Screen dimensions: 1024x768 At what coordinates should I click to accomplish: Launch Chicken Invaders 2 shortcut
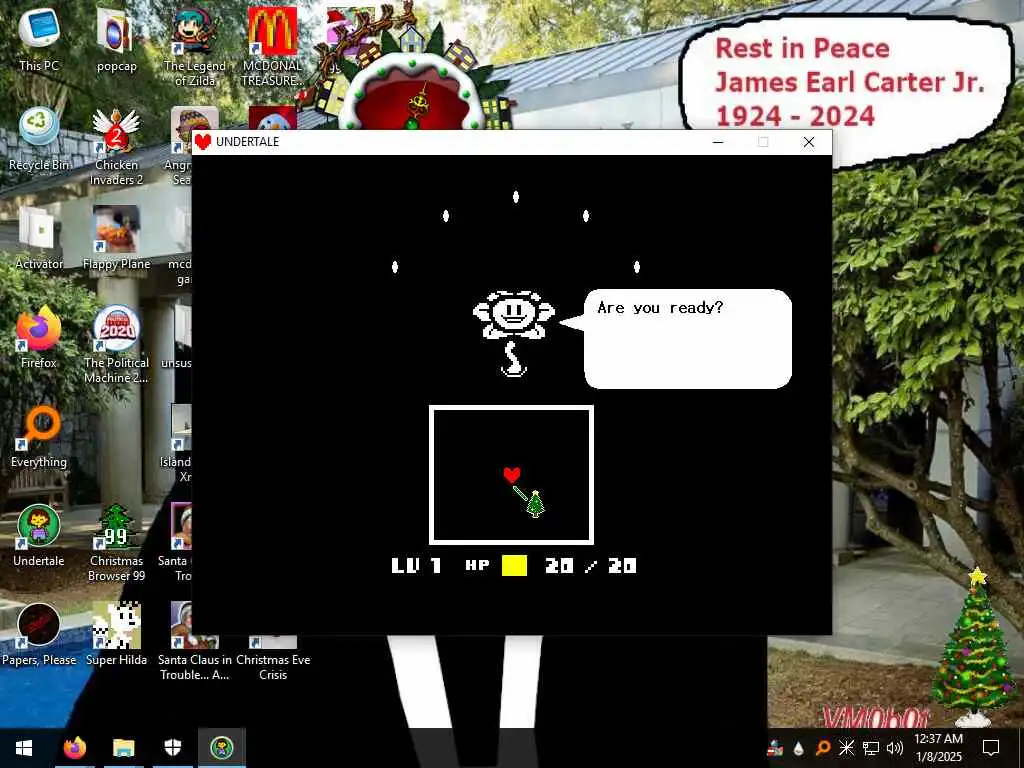coord(116,146)
